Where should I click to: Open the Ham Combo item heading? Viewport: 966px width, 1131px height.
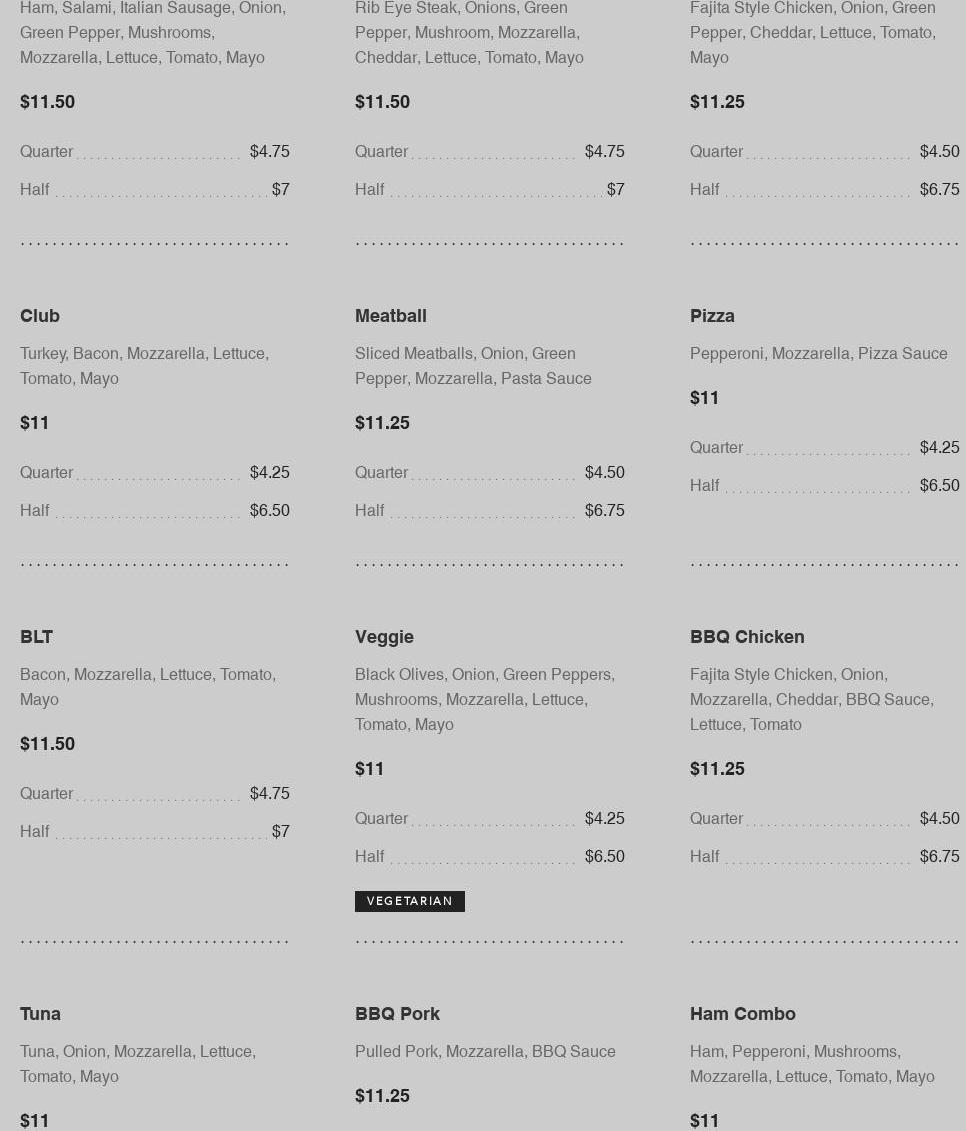coord(743,1014)
